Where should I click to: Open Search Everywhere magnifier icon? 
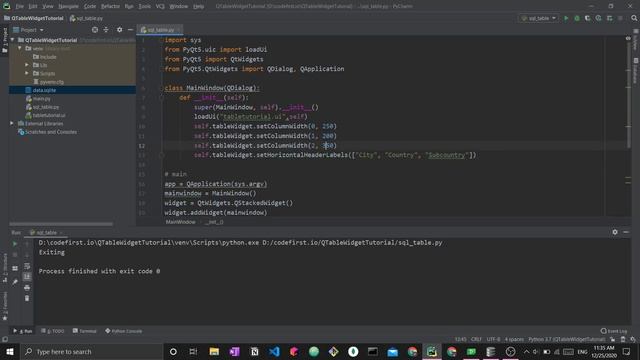tap(634, 18)
